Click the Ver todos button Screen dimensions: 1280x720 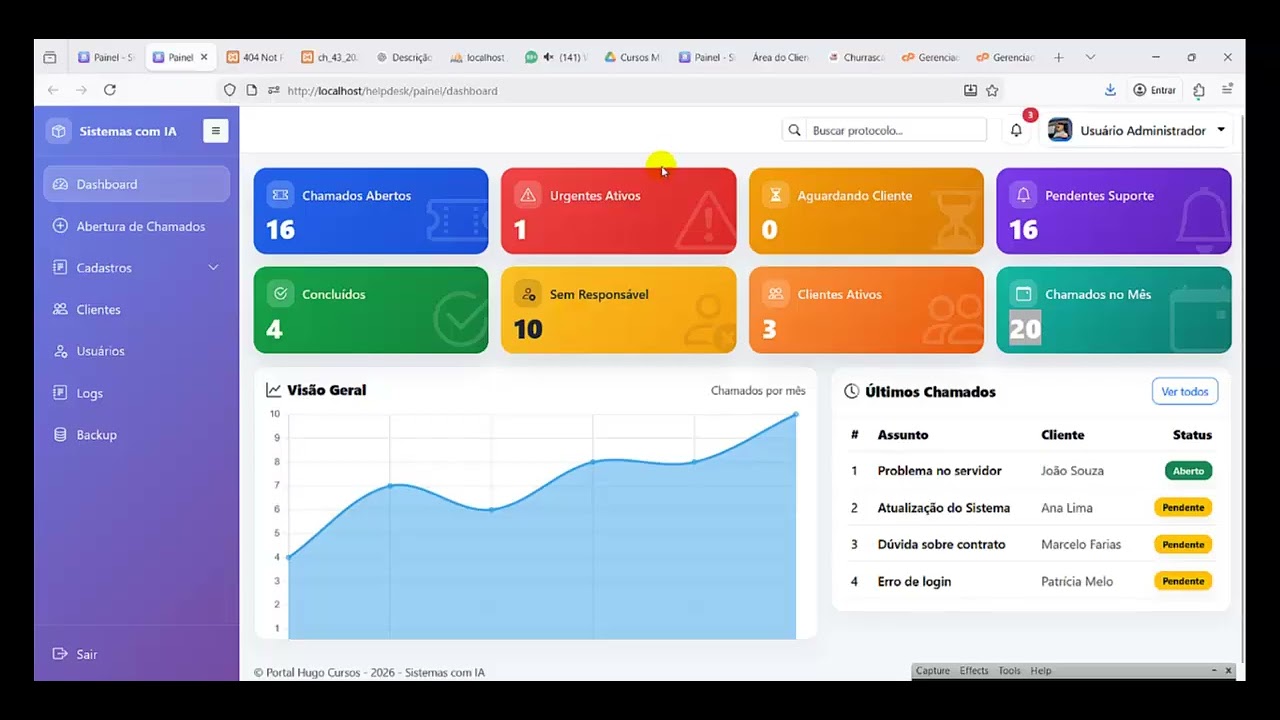click(1185, 391)
